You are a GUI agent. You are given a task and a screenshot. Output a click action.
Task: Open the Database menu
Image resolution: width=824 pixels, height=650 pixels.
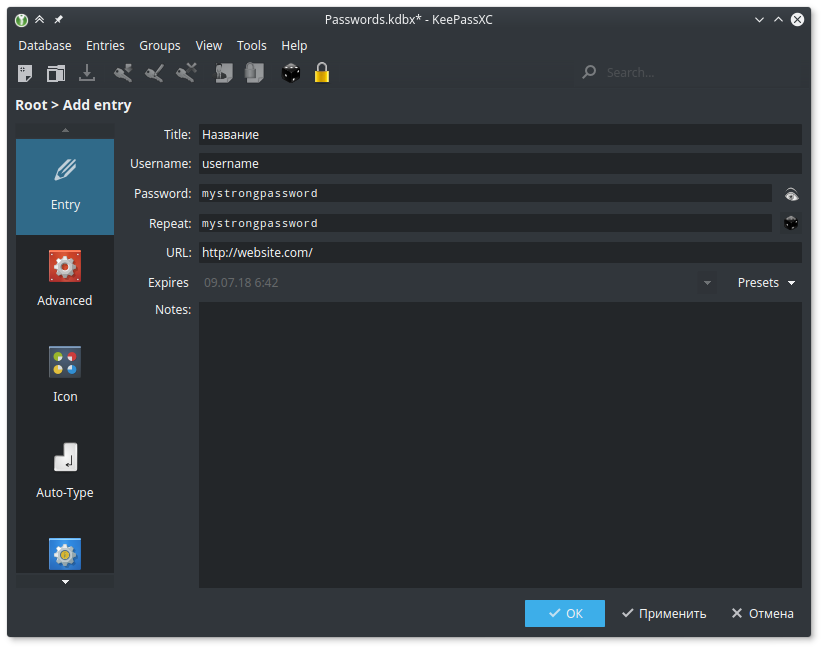(45, 46)
